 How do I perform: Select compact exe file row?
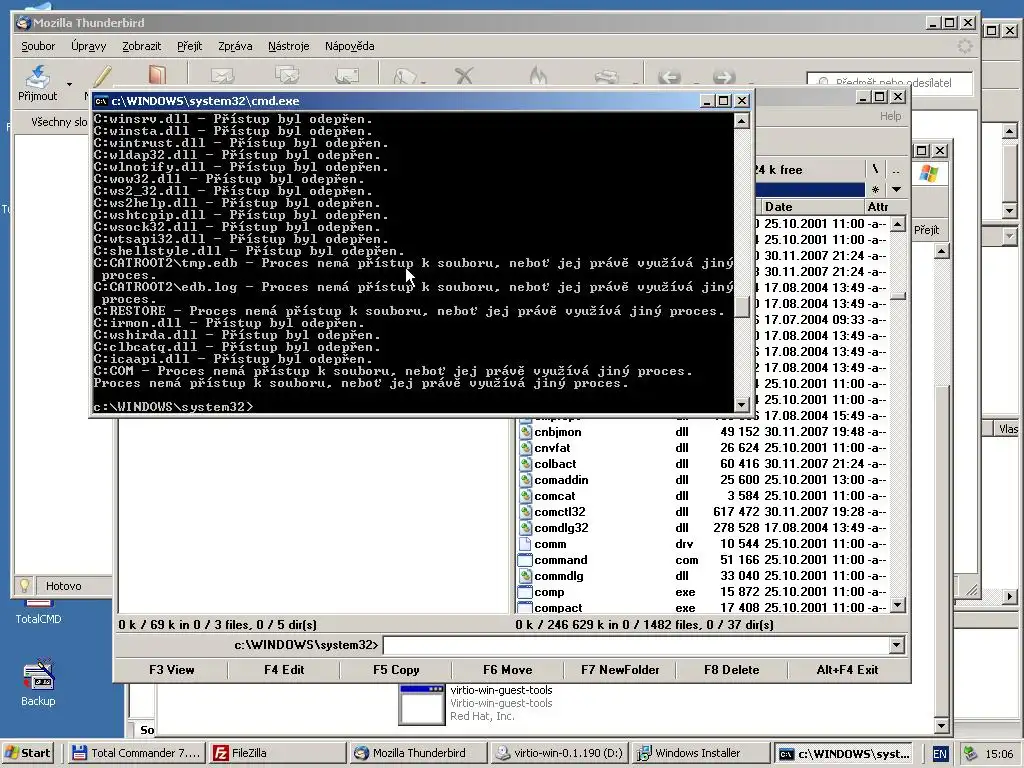point(702,607)
